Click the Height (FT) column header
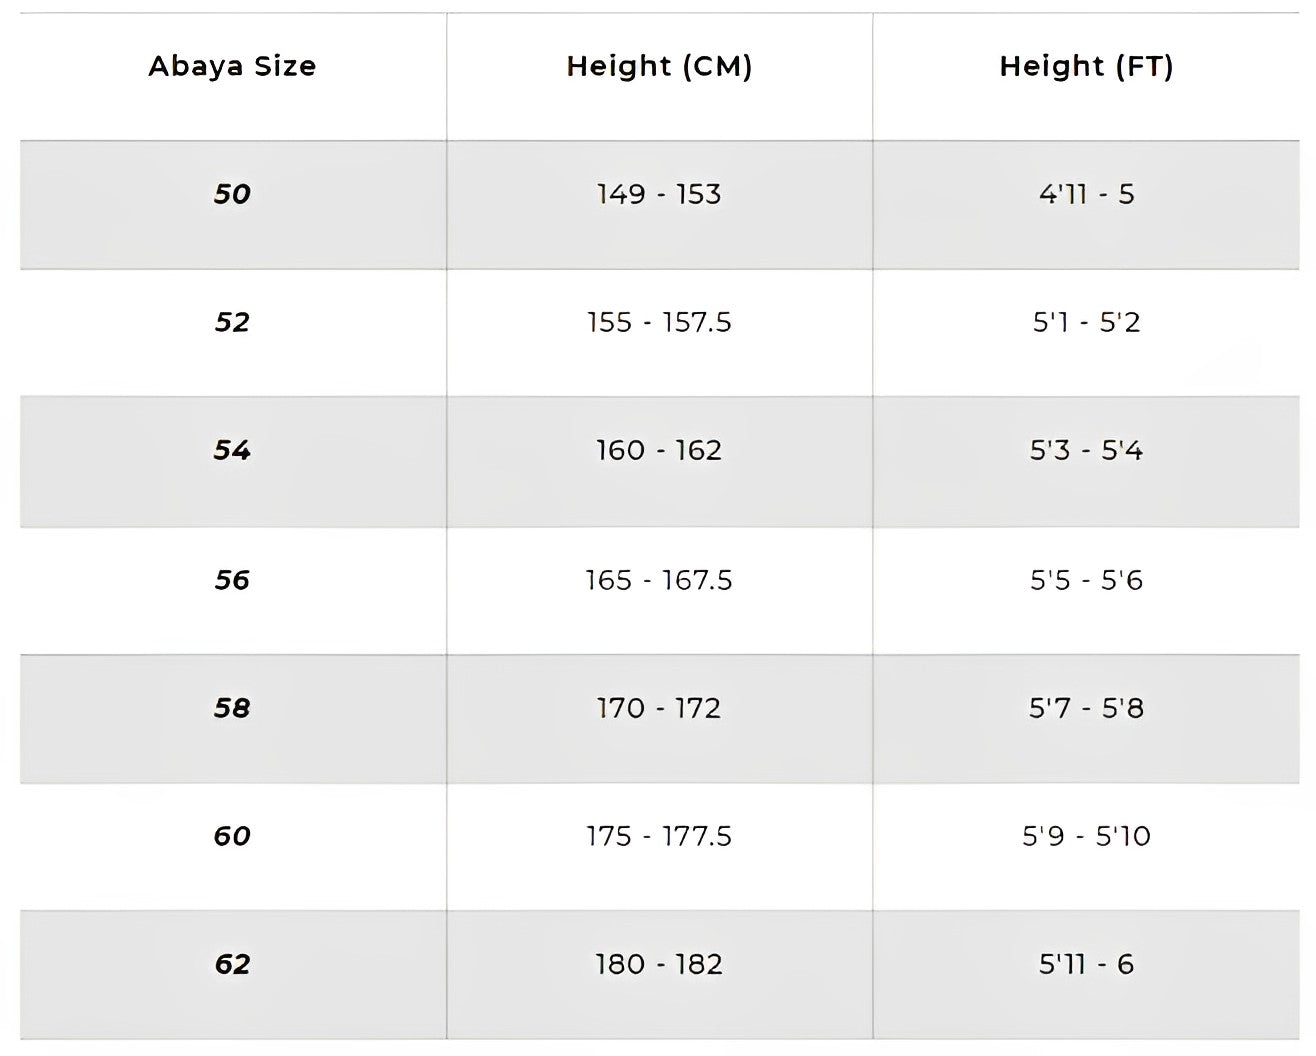 (1086, 66)
